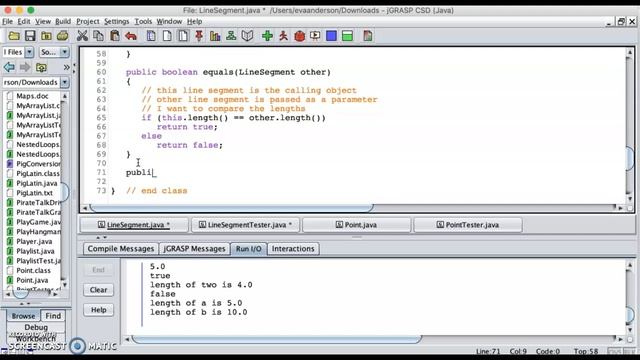The image size is (640, 360).
Task: Click the Clear button in Run I/O
Action: tap(98, 290)
